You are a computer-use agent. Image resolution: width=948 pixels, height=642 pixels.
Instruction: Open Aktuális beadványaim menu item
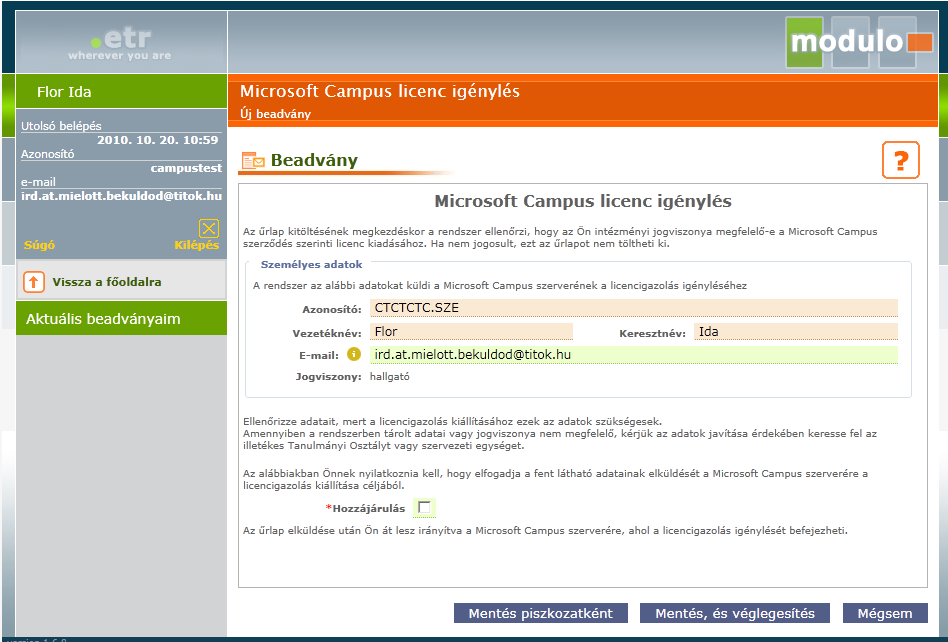click(122, 319)
